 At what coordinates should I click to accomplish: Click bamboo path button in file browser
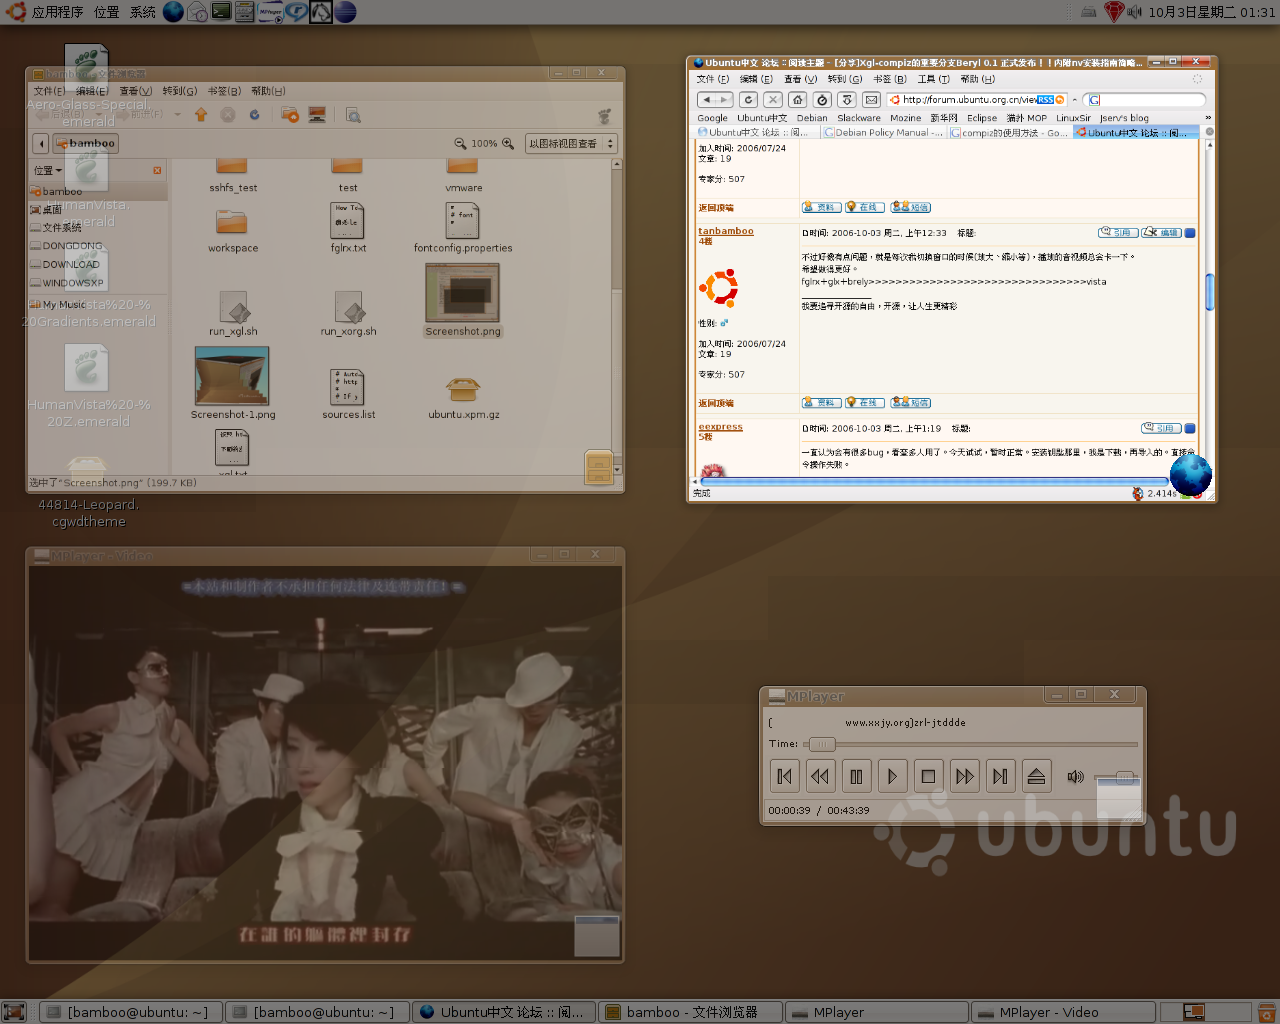(86, 143)
